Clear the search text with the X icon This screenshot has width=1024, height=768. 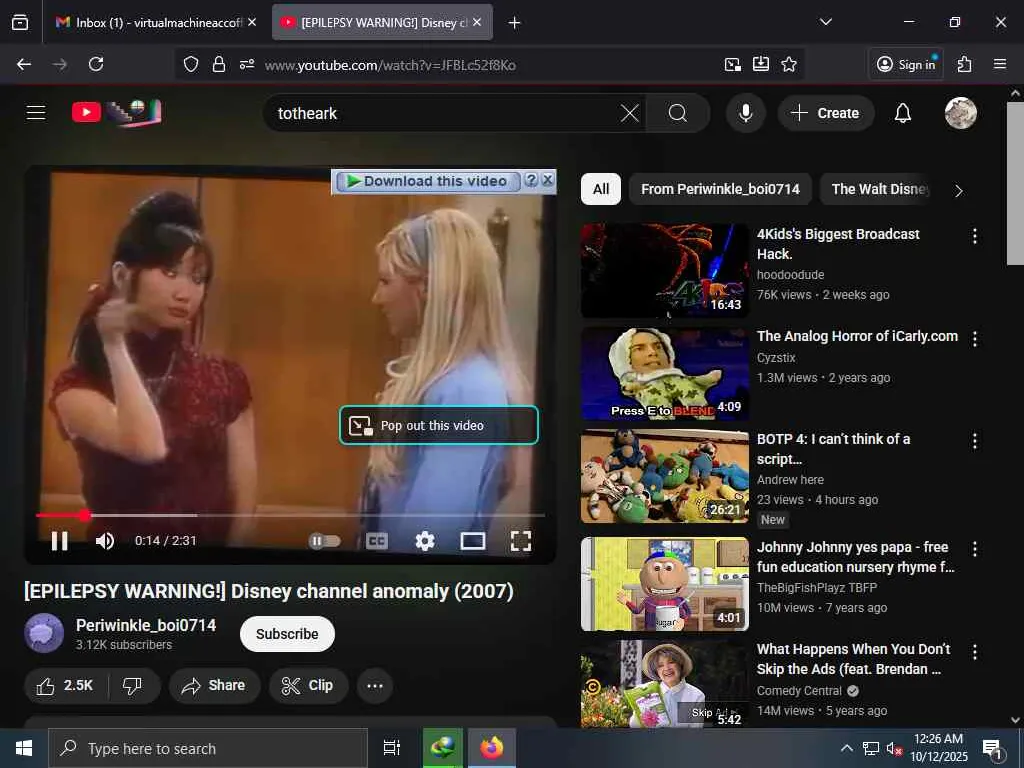click(x=630, y=114)
